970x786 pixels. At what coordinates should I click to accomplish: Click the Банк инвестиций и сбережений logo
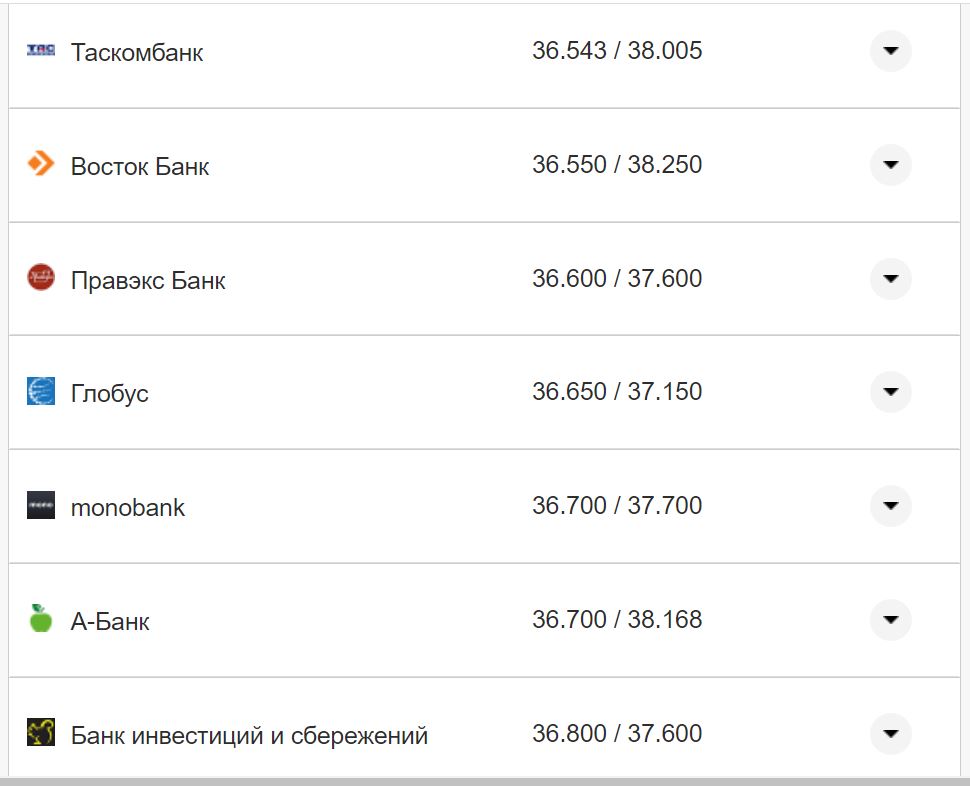pos(41,733)
